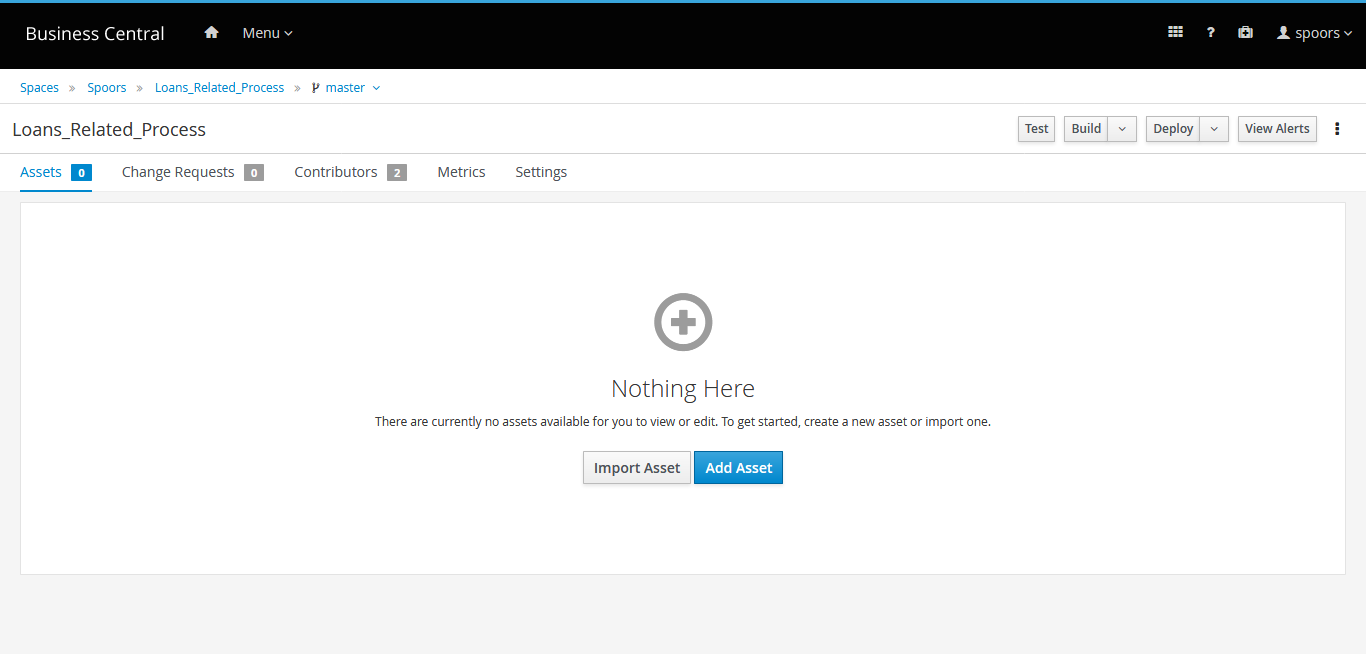
Task: Navigate to Spaces breadcrumb link
Action: pos(39,88)
